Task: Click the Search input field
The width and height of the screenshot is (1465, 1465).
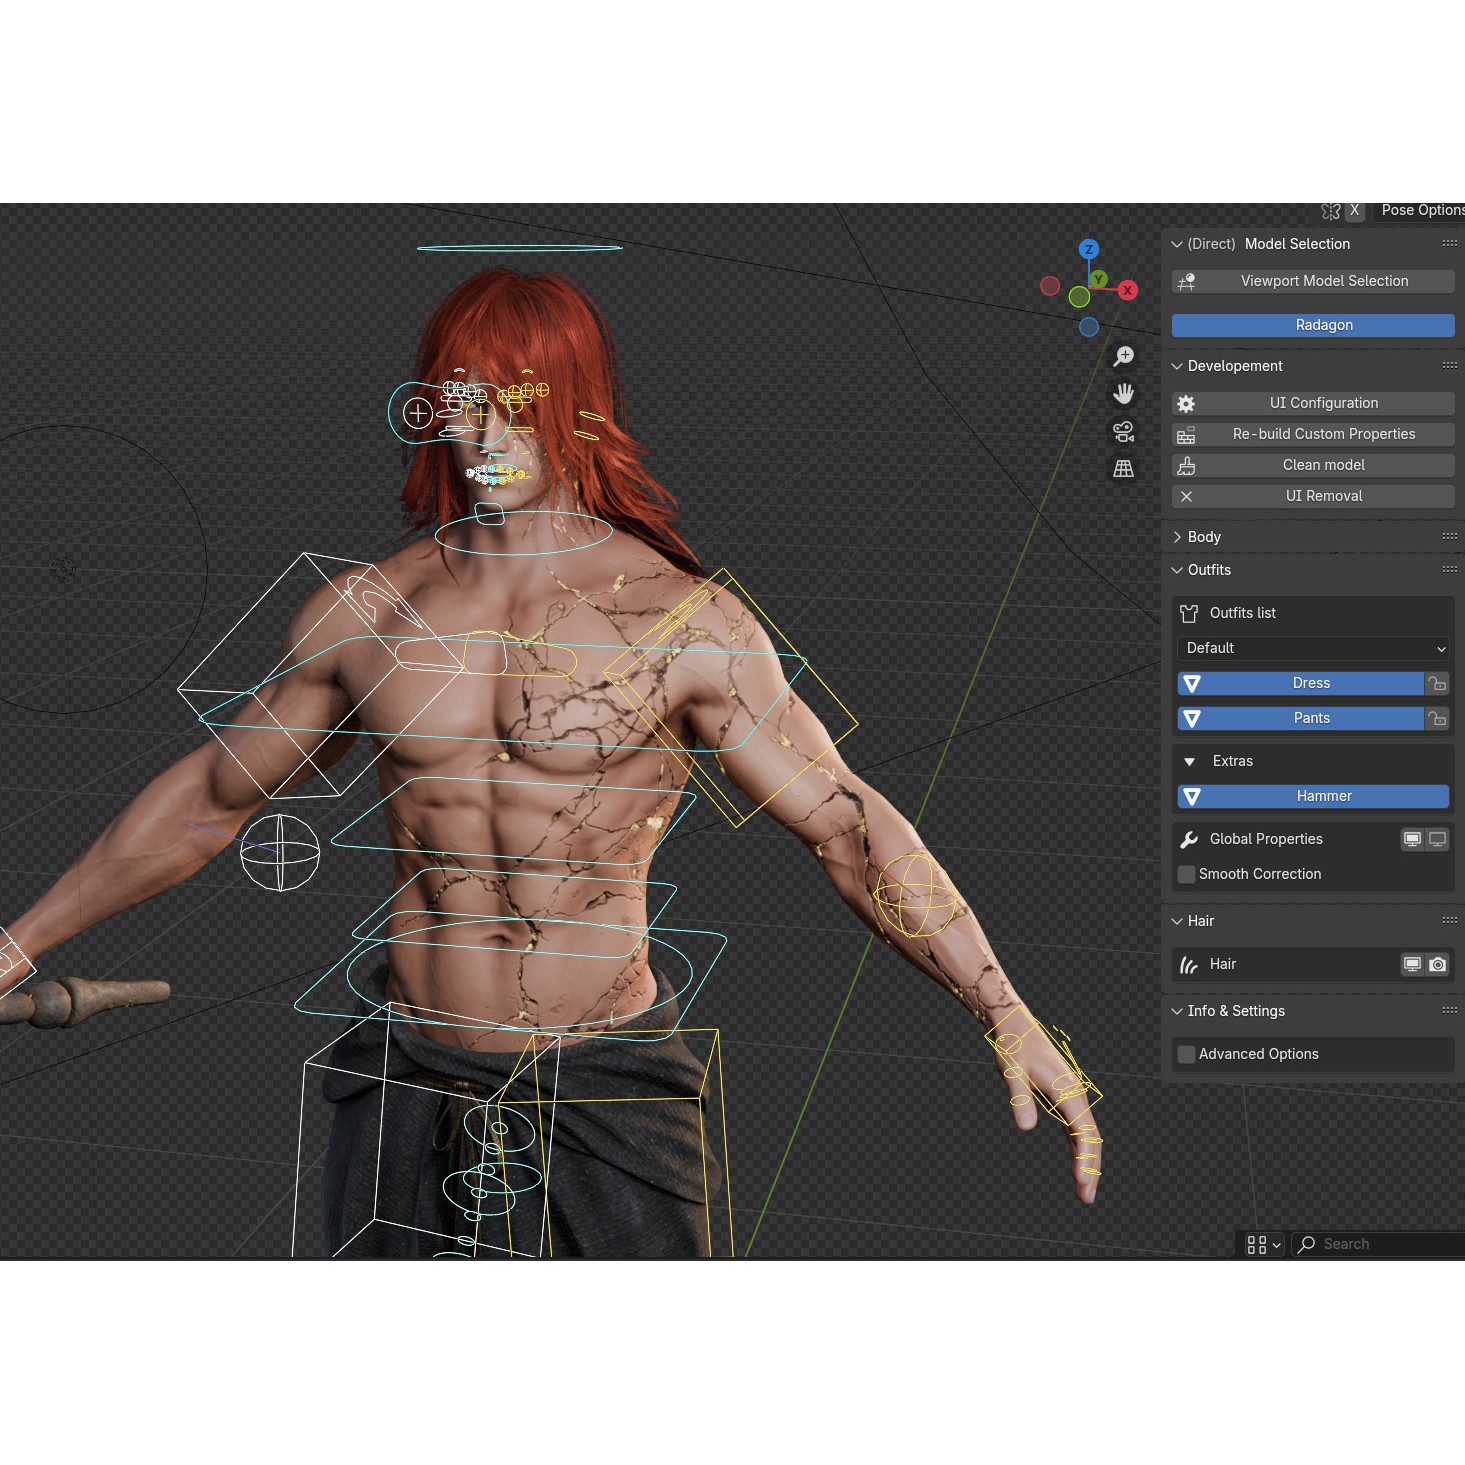Action: coord(1378,1244)
